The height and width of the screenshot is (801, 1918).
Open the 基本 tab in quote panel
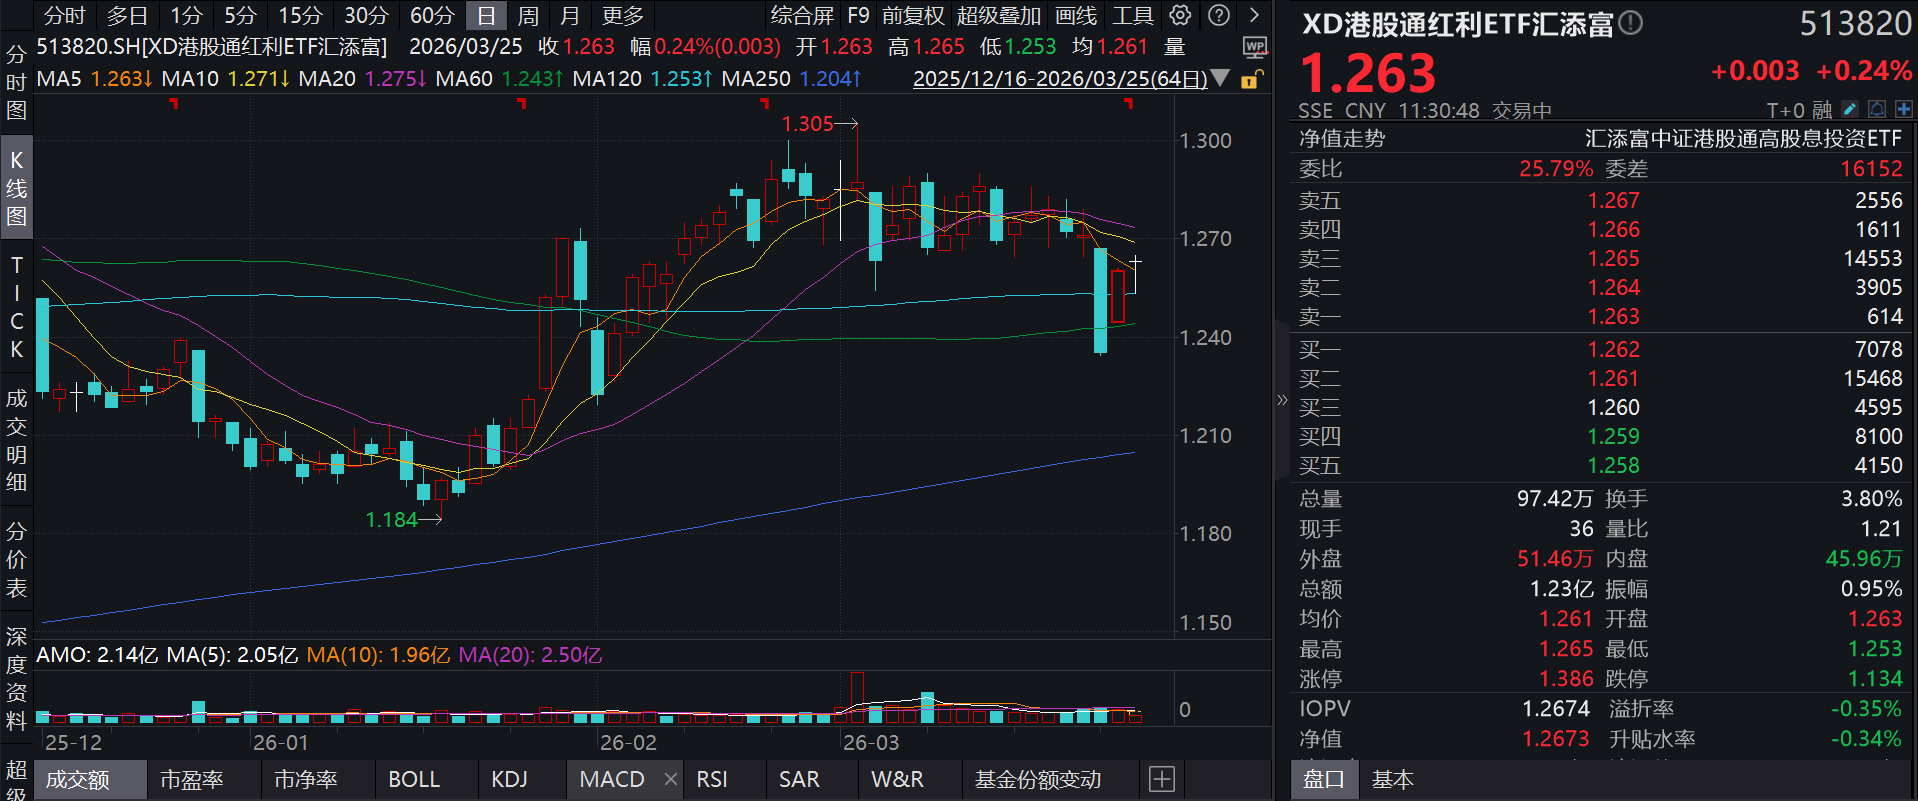point(1392,779)
